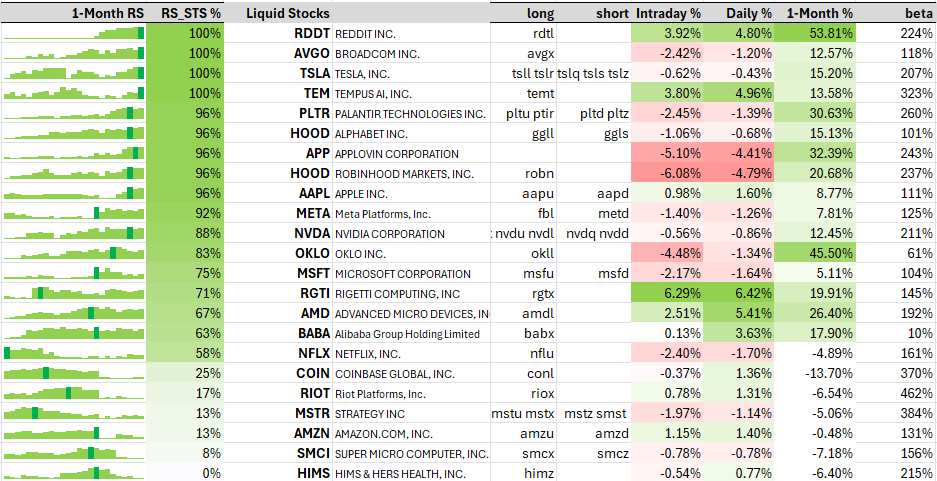Select the Alibaba Group Holding Limited cell
Viewport: 937px width, 481px height.
pos(411,333)
